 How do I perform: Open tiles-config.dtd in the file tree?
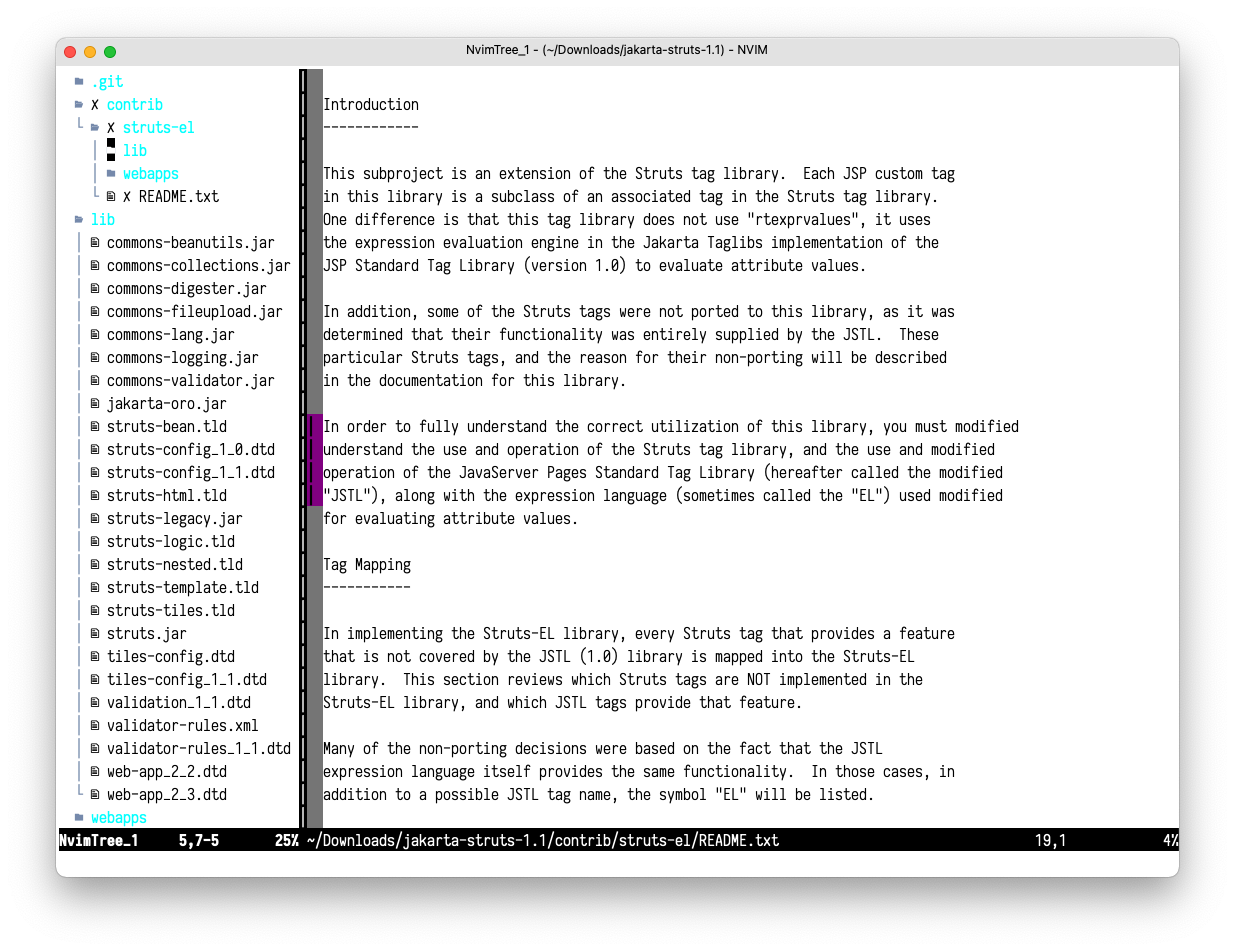click(x=171, y=657)
